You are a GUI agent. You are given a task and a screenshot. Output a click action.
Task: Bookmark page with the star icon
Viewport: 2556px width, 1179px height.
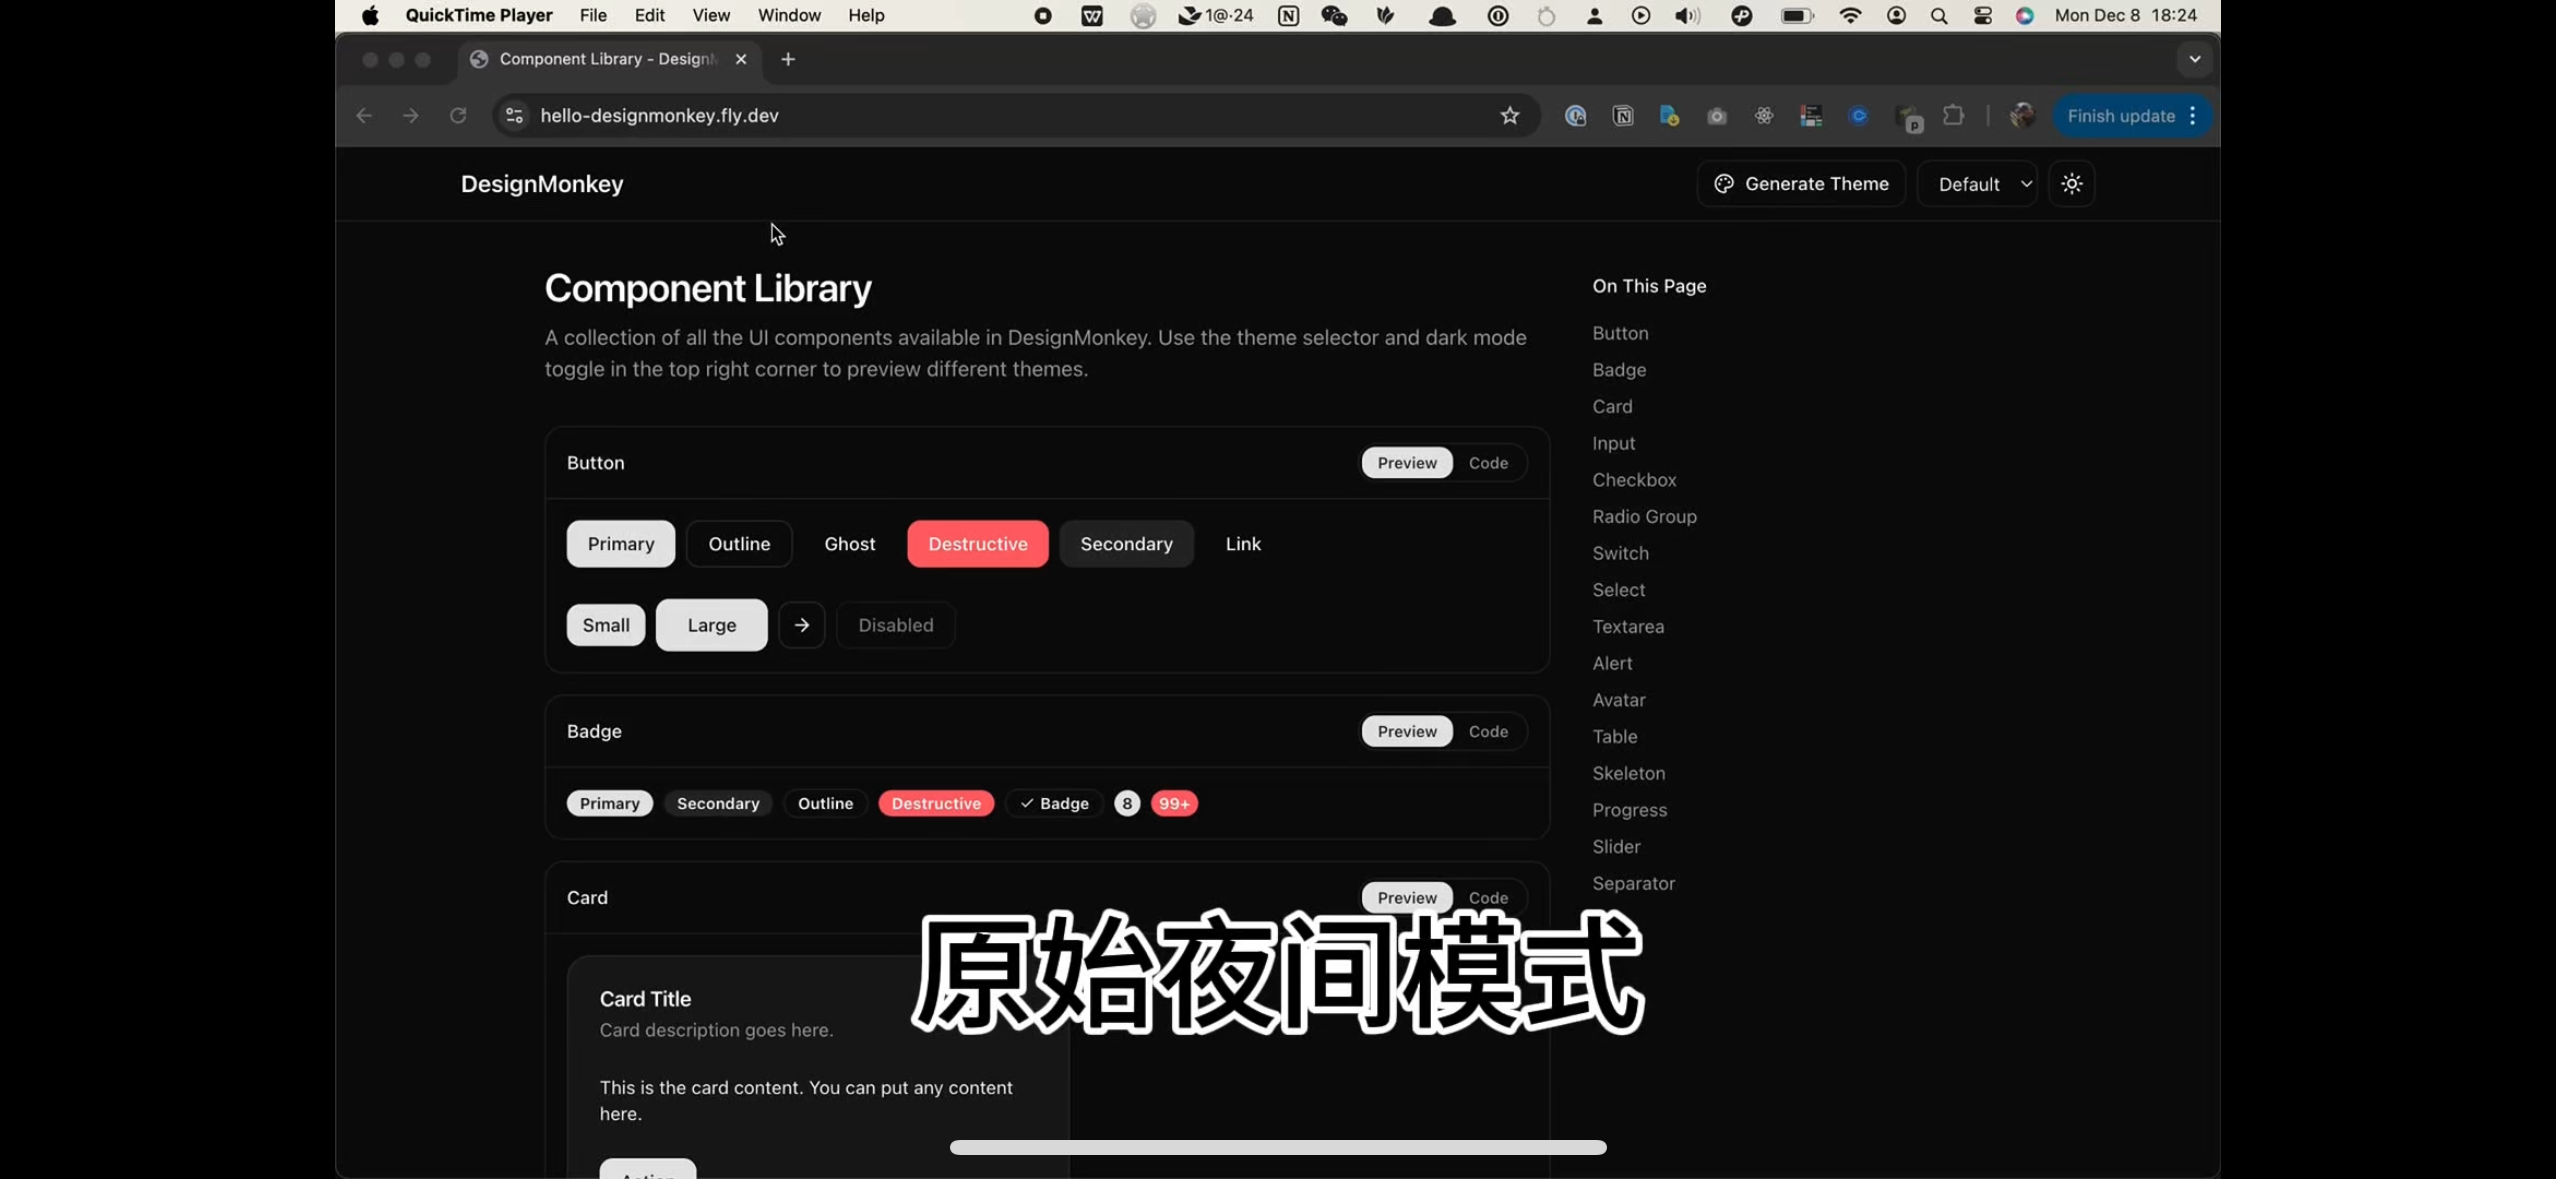1509,116
